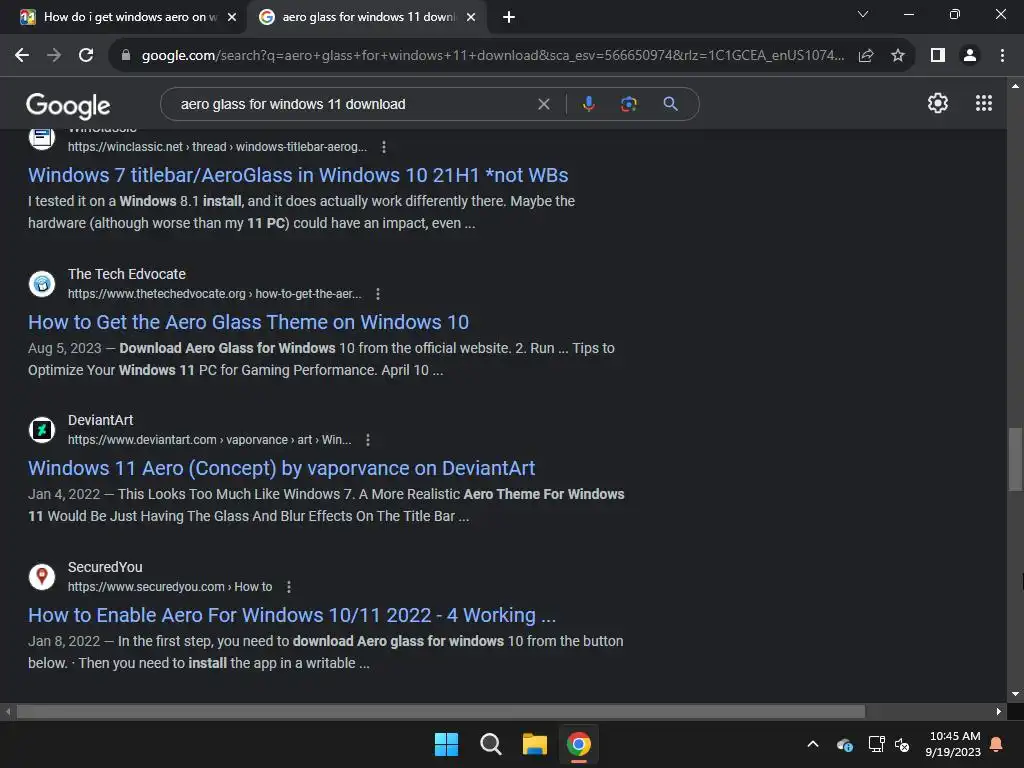Click the winclassic.net thread URL breadcrumb
The width and height of the screenshot is (1024, 768).
point(217,147)
